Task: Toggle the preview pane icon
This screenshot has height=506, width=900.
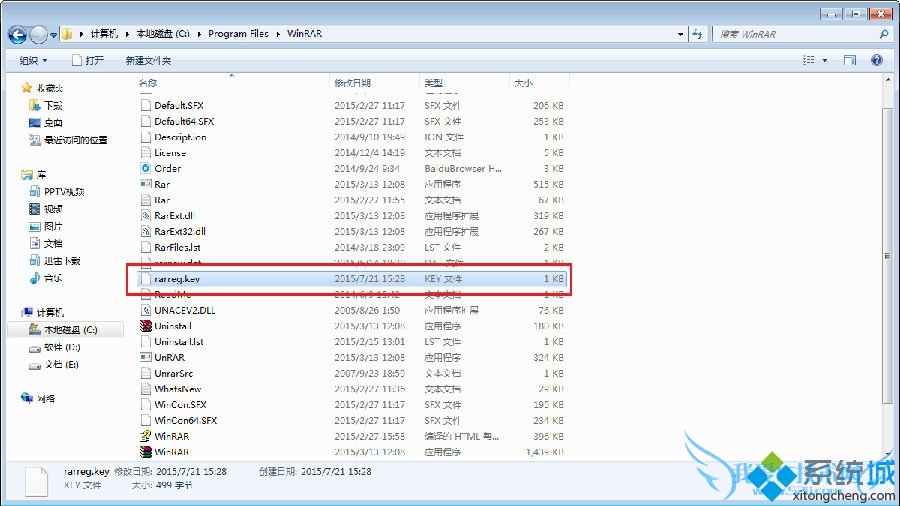Action: tap(850, 60)
